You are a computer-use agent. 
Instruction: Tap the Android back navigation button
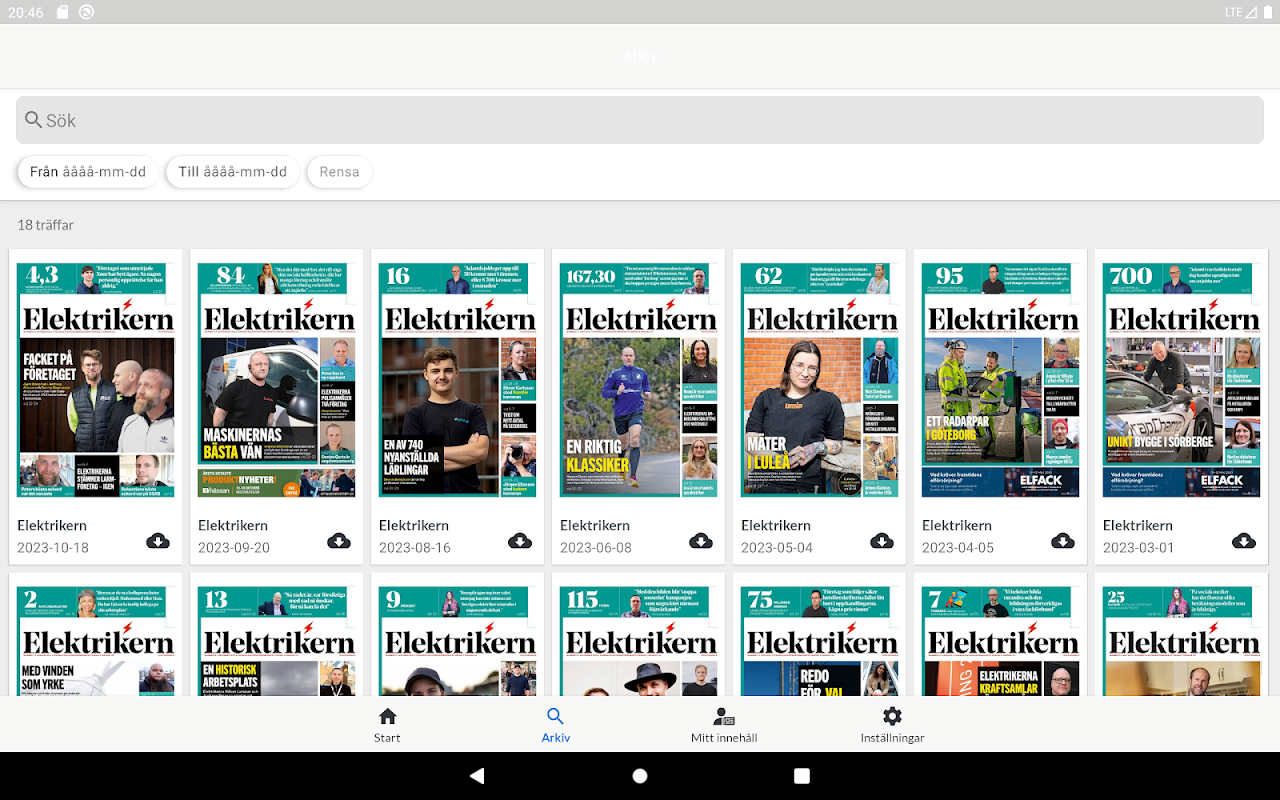click(477, 776)
